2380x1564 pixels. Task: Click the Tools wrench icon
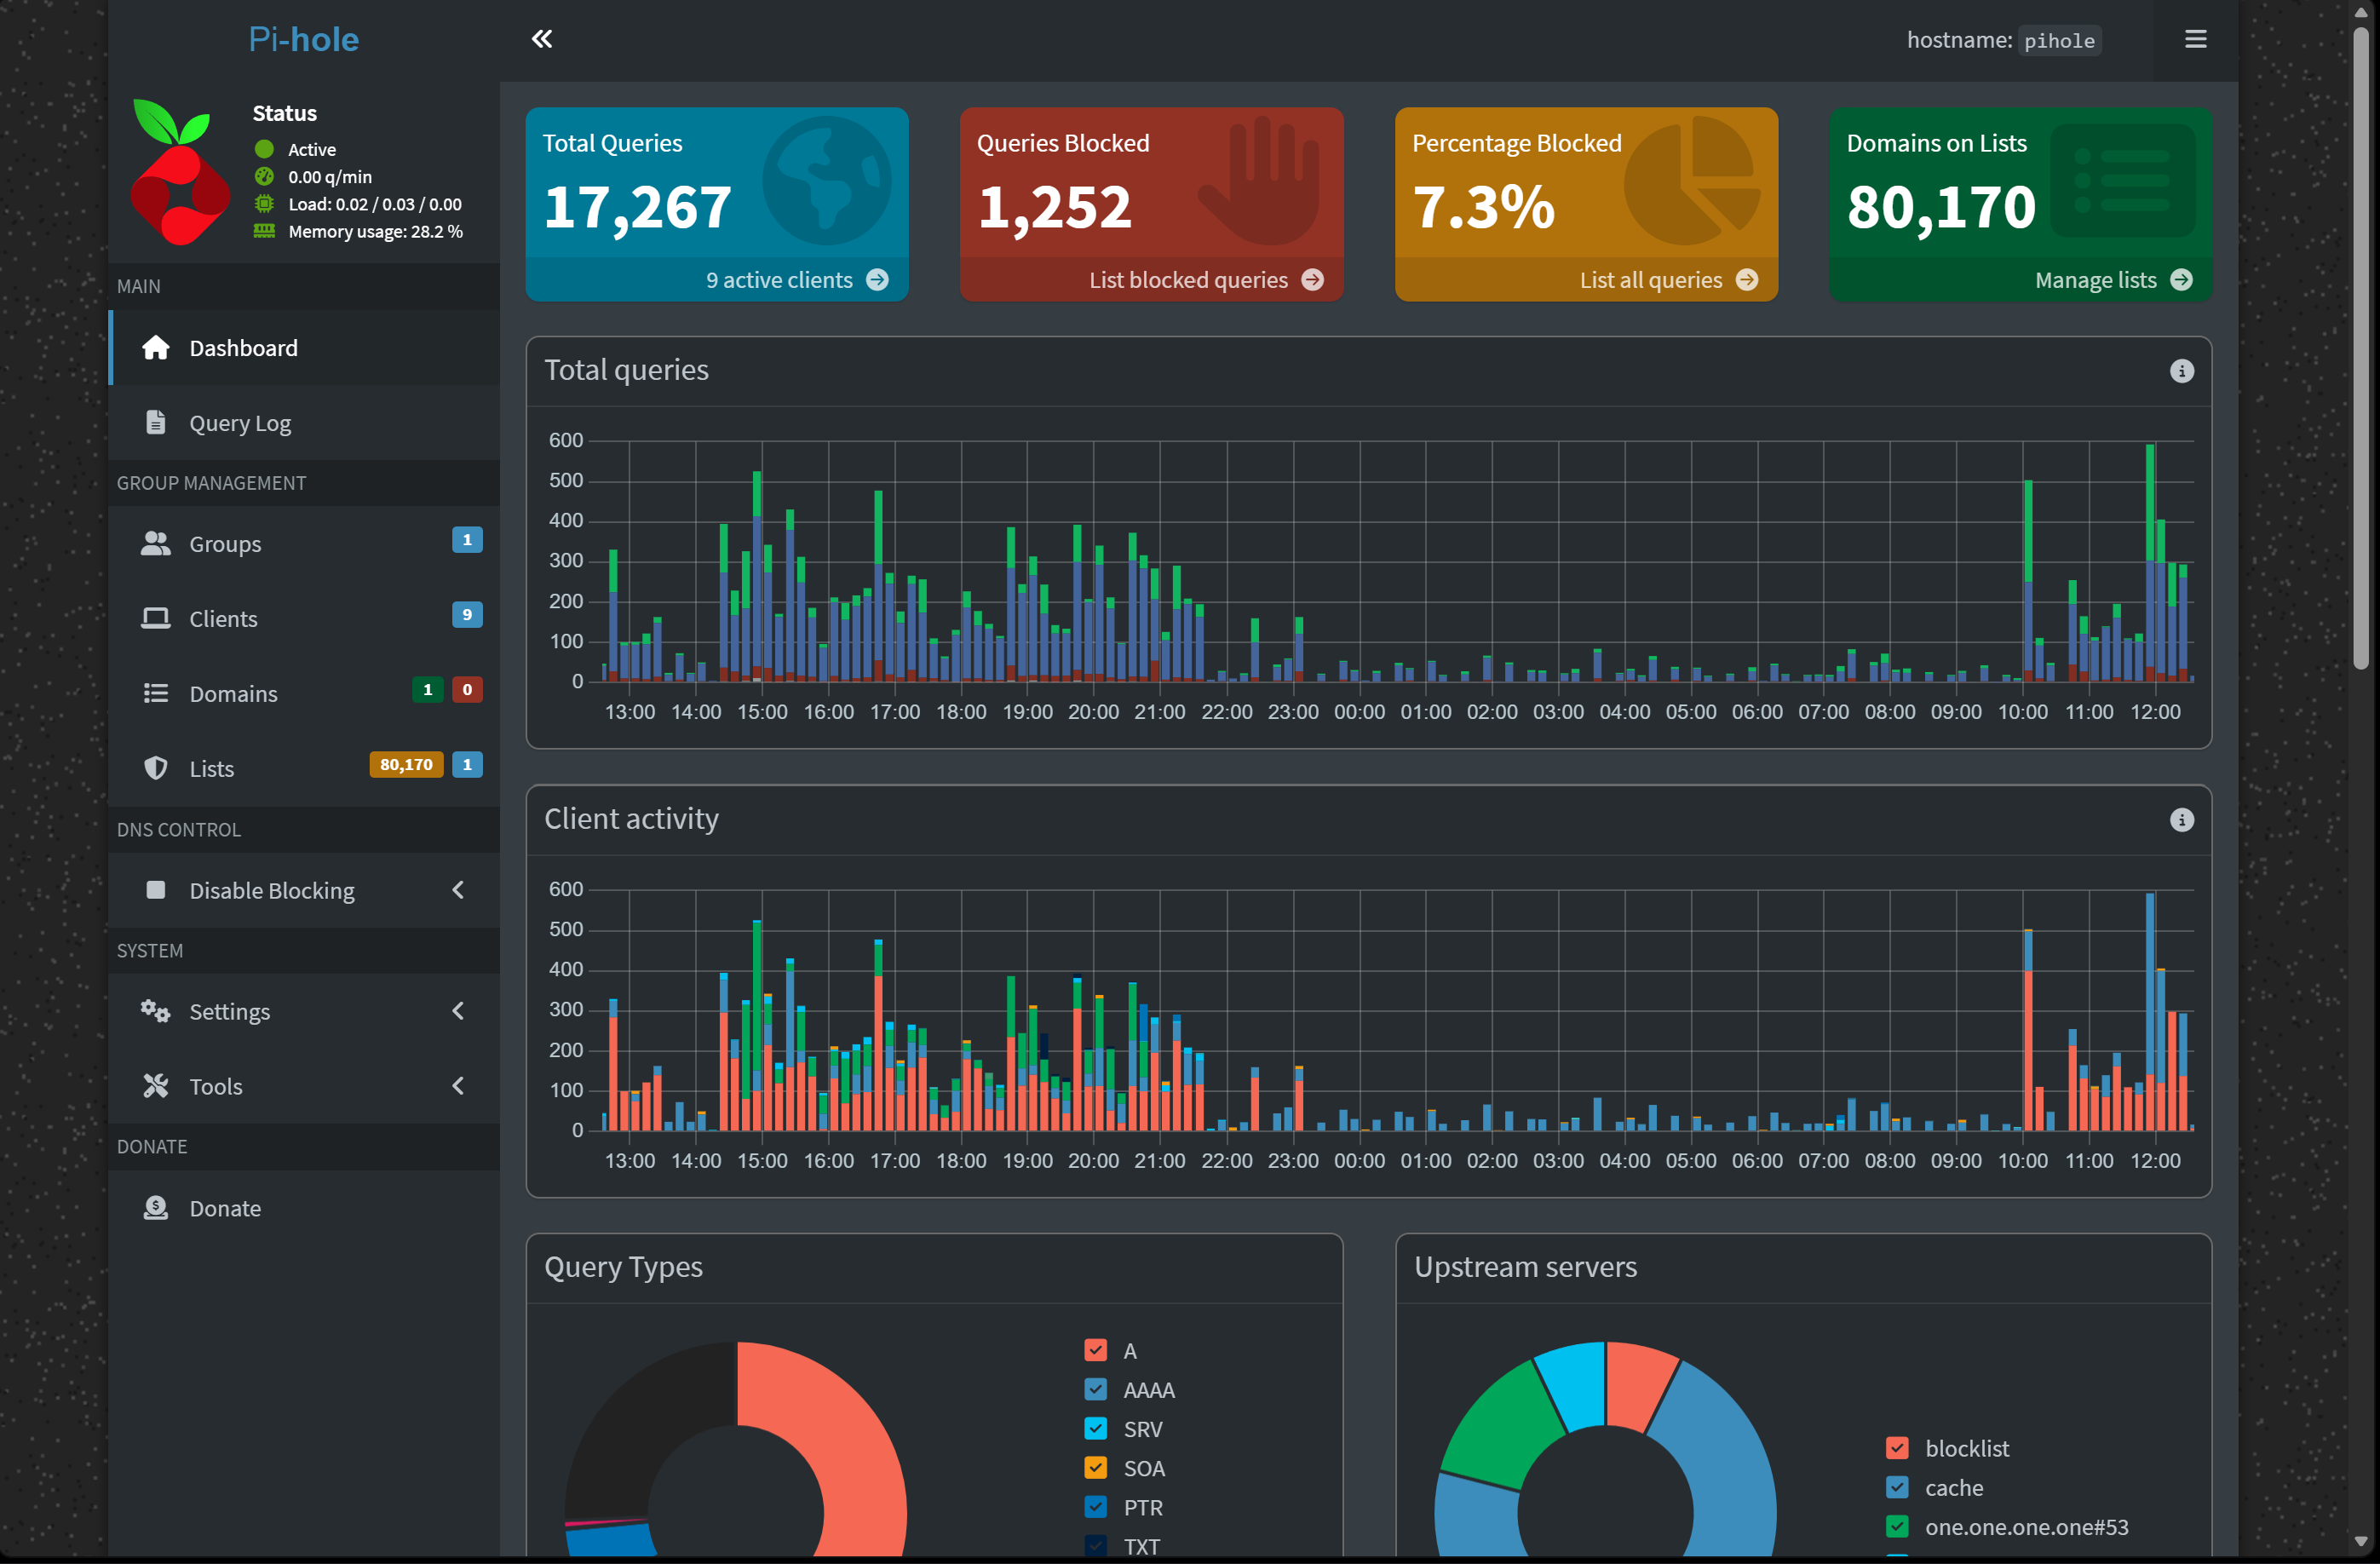click(155, 1085)
